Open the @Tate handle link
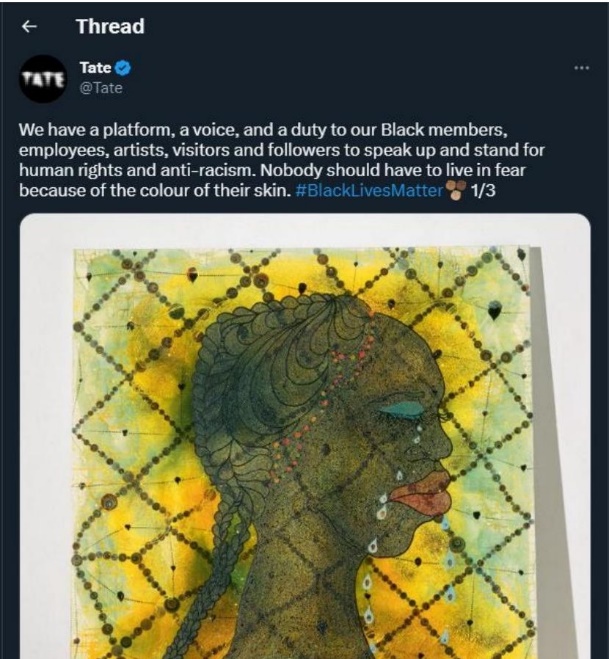609x659 pixels. (x=101, y=88)
